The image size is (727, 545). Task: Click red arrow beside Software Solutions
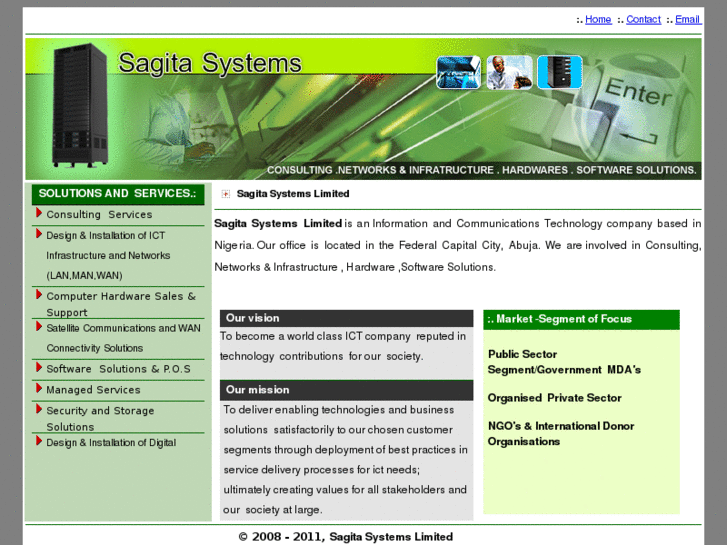39,367
